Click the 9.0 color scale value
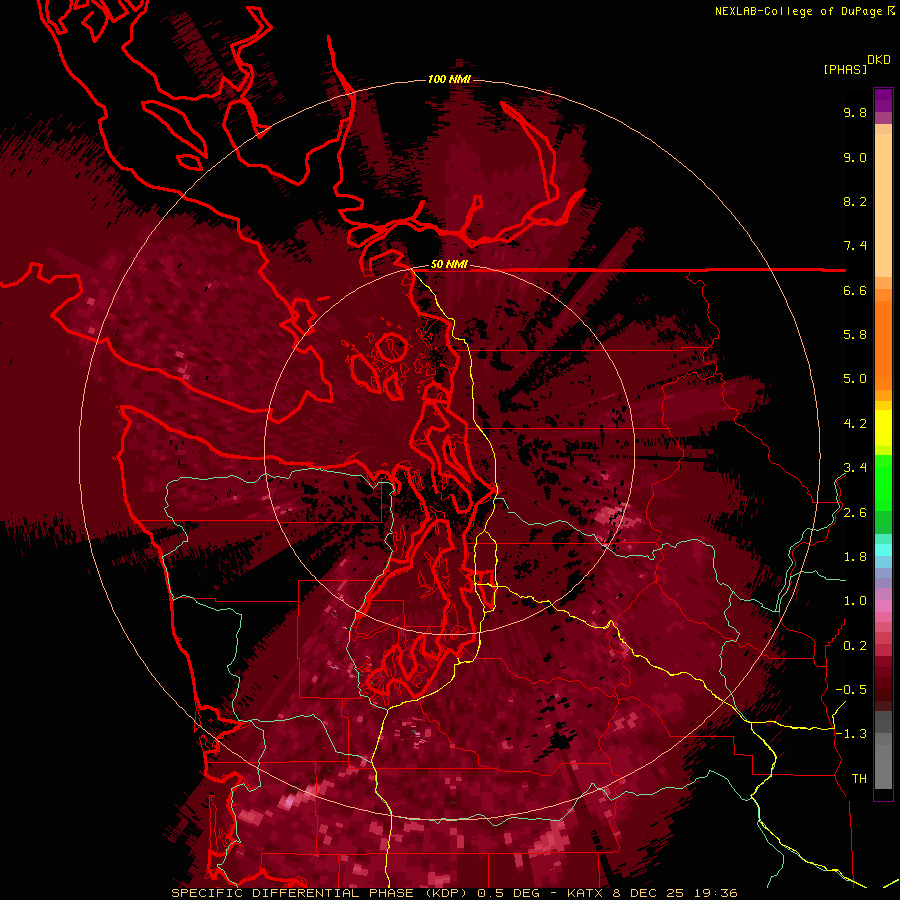900x900 pixels. click(x=855, y=158)
